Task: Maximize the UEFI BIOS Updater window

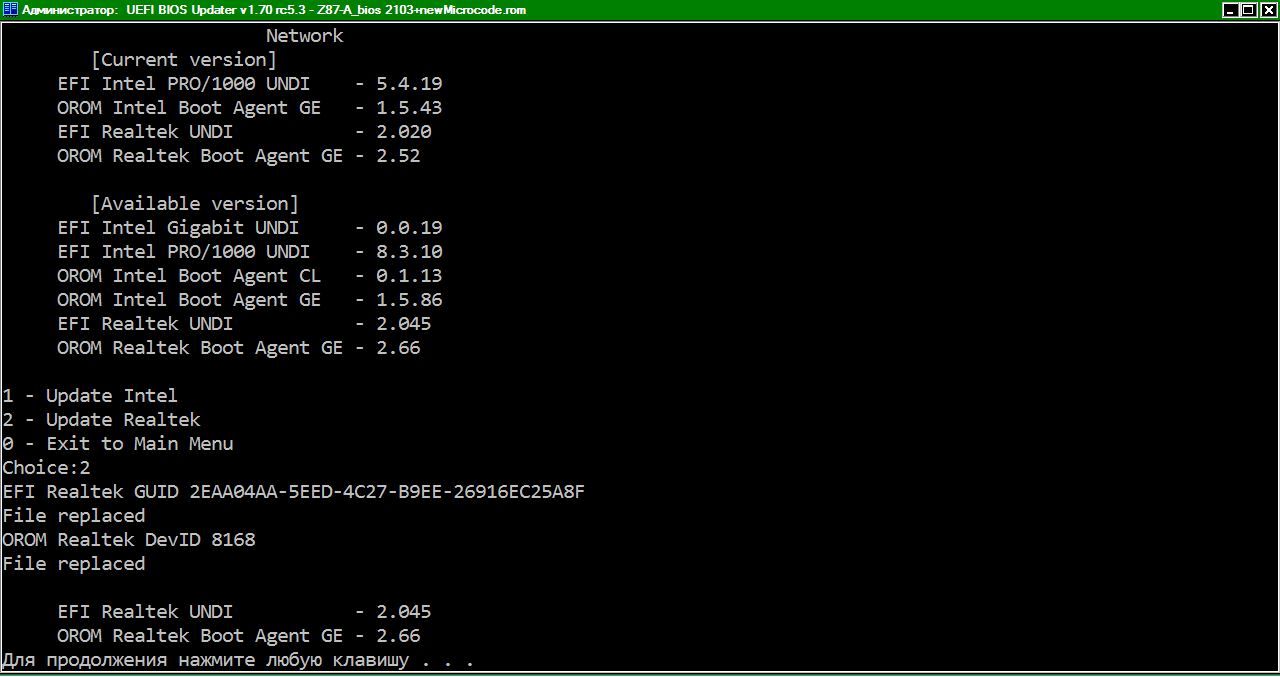Action: (x=1248, y=10)
